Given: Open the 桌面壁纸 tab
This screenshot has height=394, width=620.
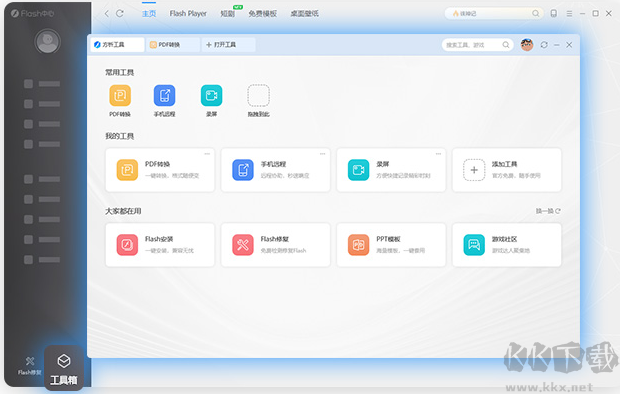Looking at the screenshot, I should pos(304,13).
